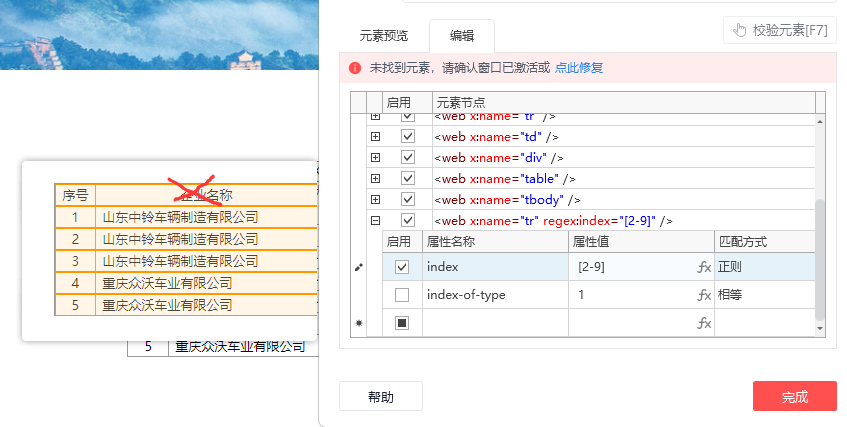Image resolution: width=847 pixels, height=427 pixels.
Task: Click the 元素节点 column header
Action: coord(623,102)
